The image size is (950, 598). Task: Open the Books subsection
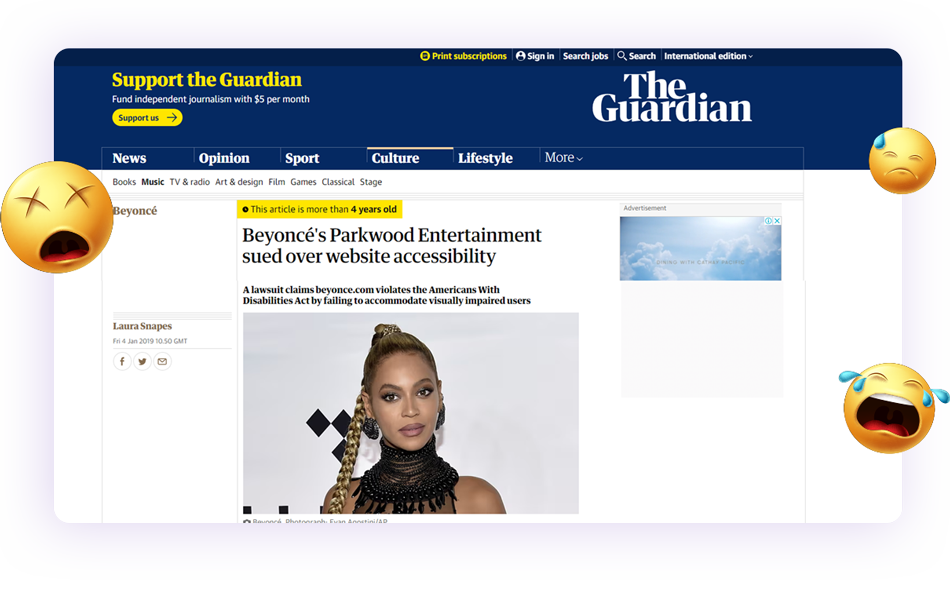coord(124,182)
